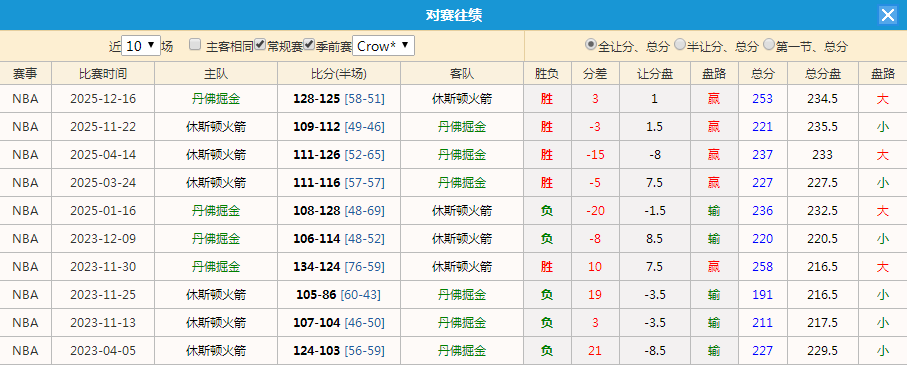This screenshot has width=907, height=367.
Task: Close the 对赛往绩 dialog
Action: pos(887,15)
